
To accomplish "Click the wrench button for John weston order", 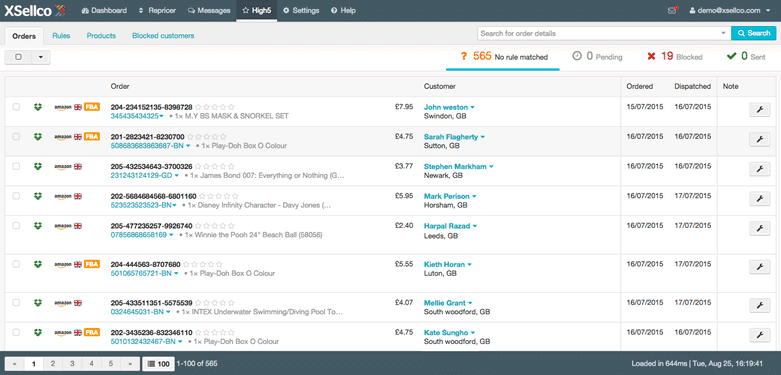I will (760, 110).
